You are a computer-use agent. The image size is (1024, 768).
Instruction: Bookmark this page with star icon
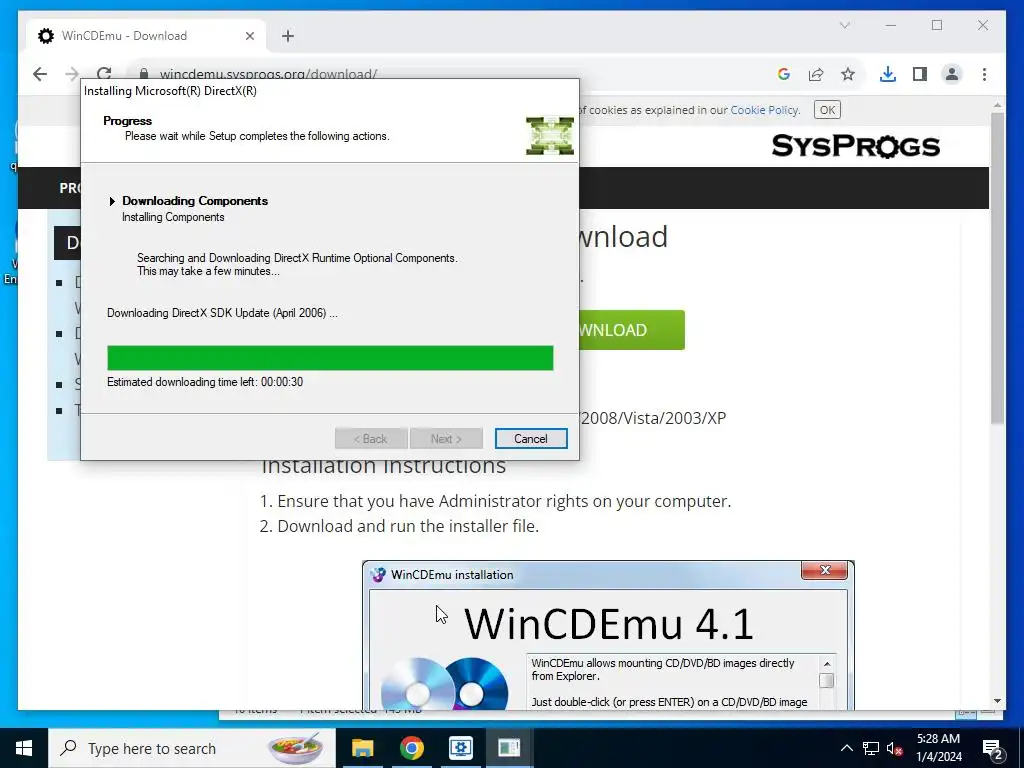click(x=848, y=74)
